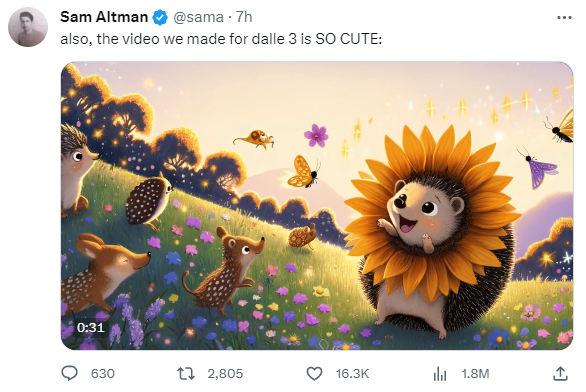Share the tweet with the upload arrow icon

coord(560,374)
